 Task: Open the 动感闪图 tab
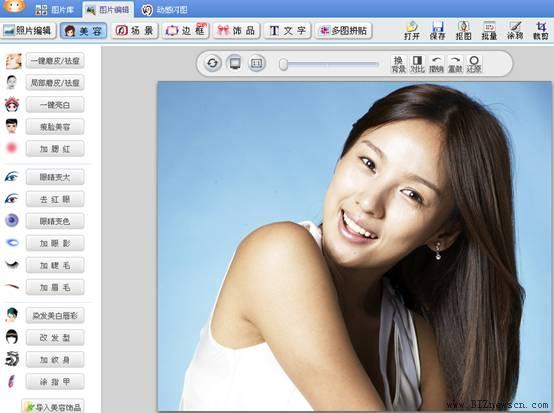[165, 10]
